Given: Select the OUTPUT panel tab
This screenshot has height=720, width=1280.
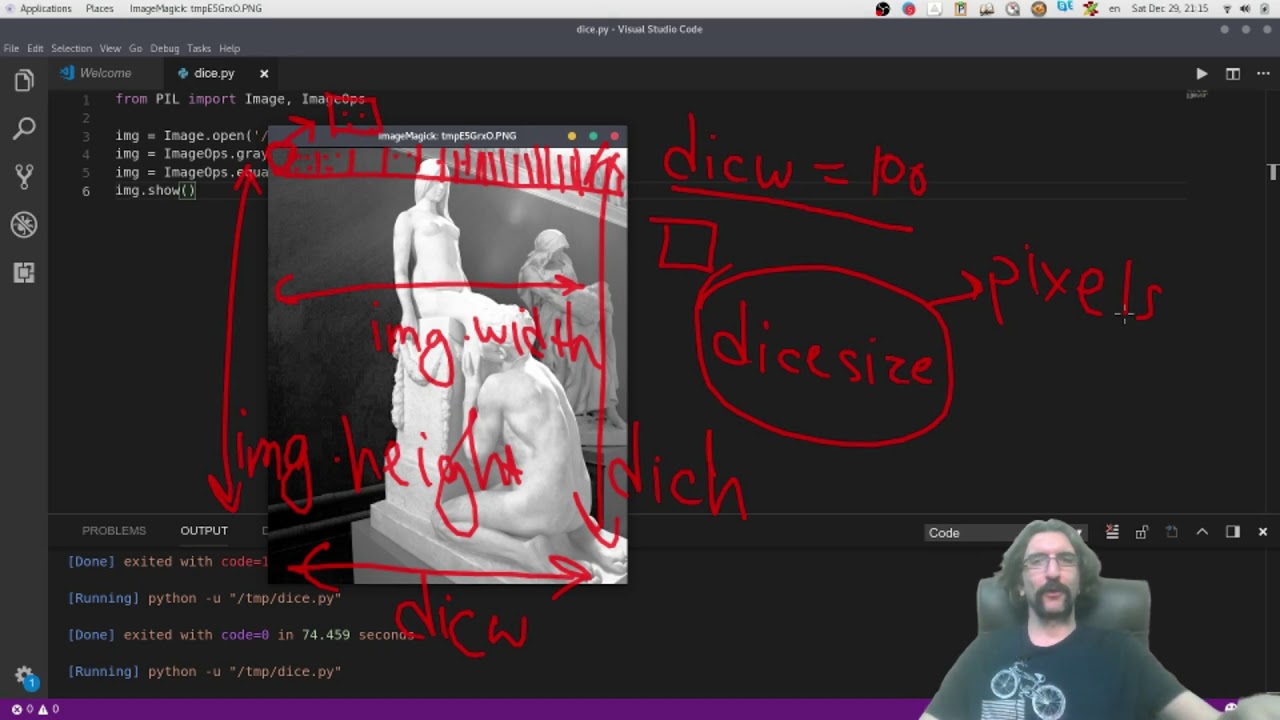Looking at the screenshot, I should pyautogui.click(x=204, y=530).
